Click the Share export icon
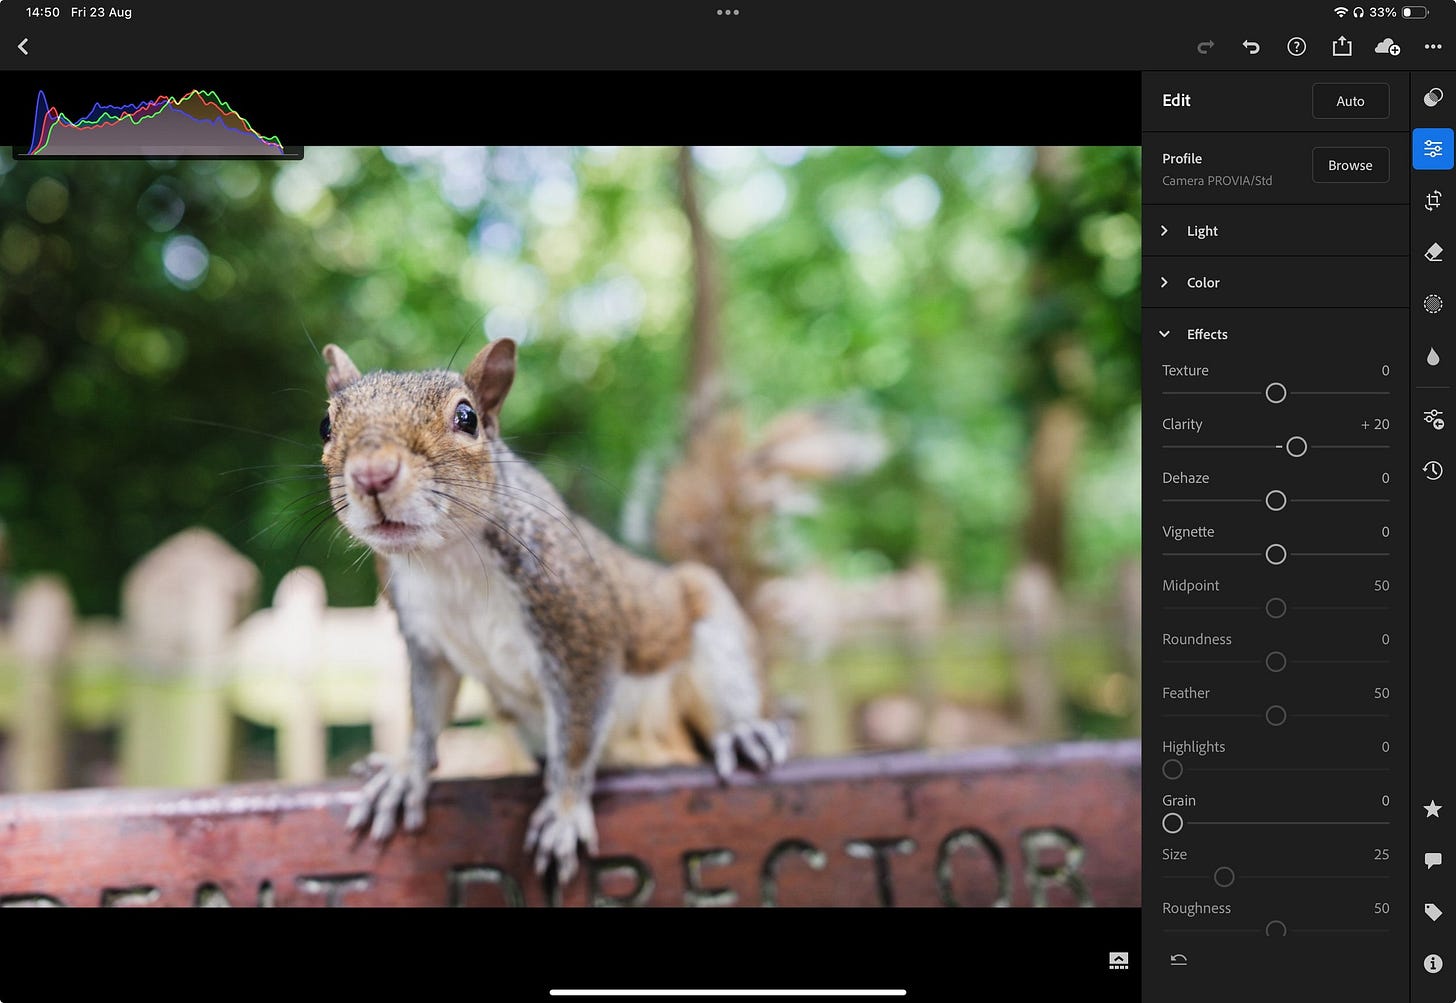 coord(1341,47)
